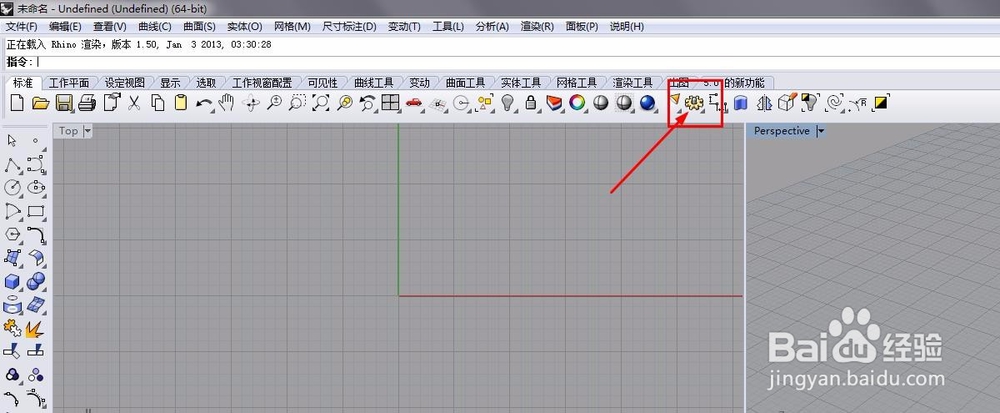1000x413 pixels.
Task: Click the black and yellow square icon
Action: [881, 102]
